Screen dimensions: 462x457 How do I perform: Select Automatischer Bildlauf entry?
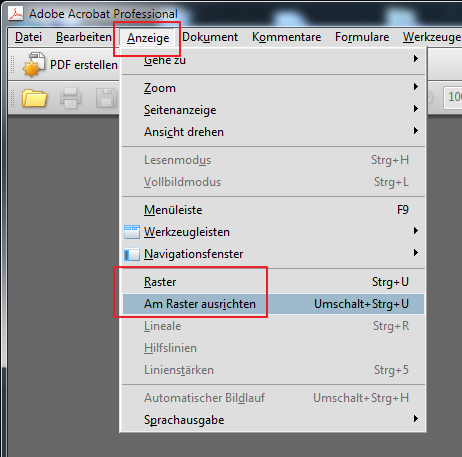point(273,398)
